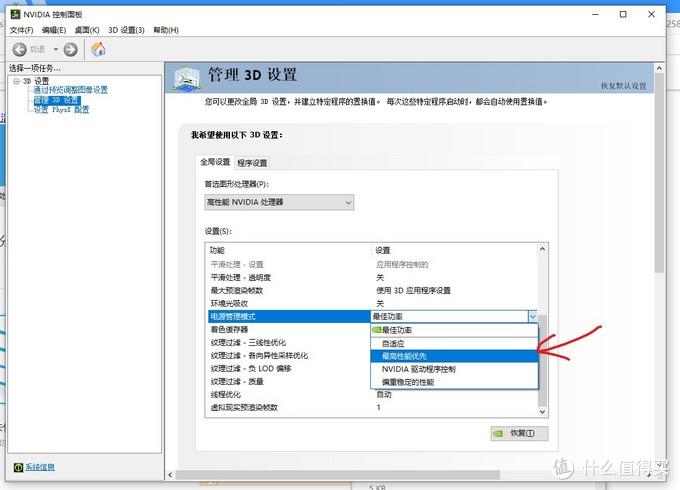The image size is (680, 490).
Task: Open the back history dropdown arrow
Action: pos(56,49)
